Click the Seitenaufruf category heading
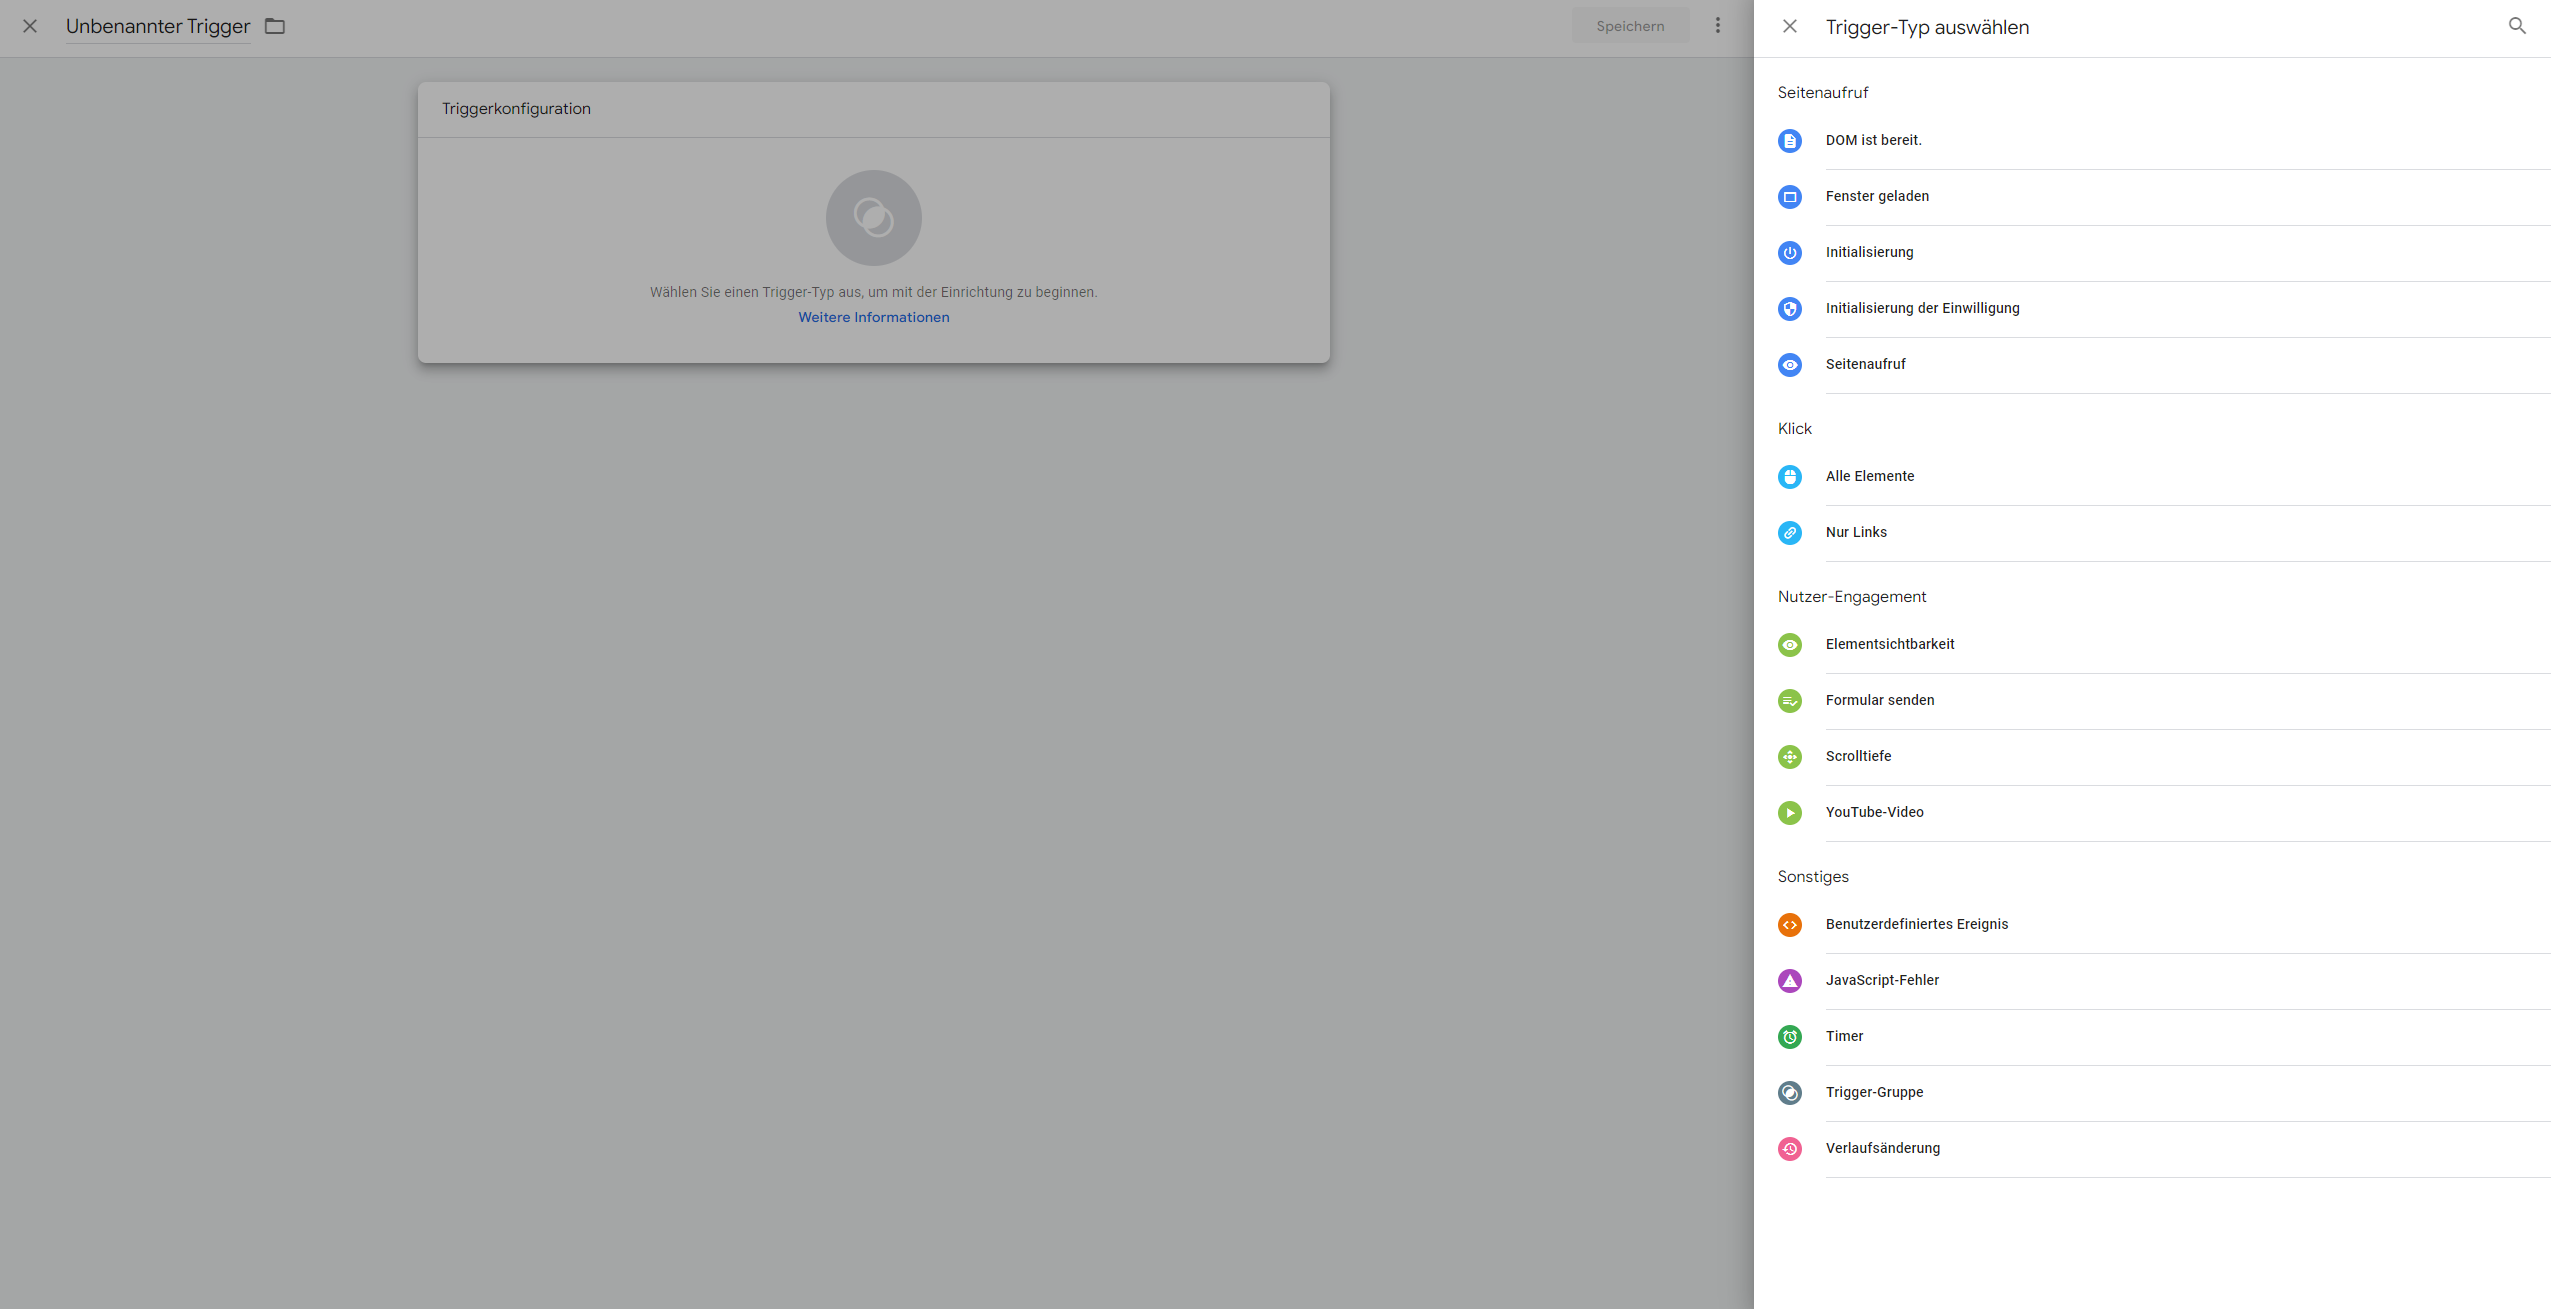This screenshot has width=2551, height=1309. [x=1823, y=93]
